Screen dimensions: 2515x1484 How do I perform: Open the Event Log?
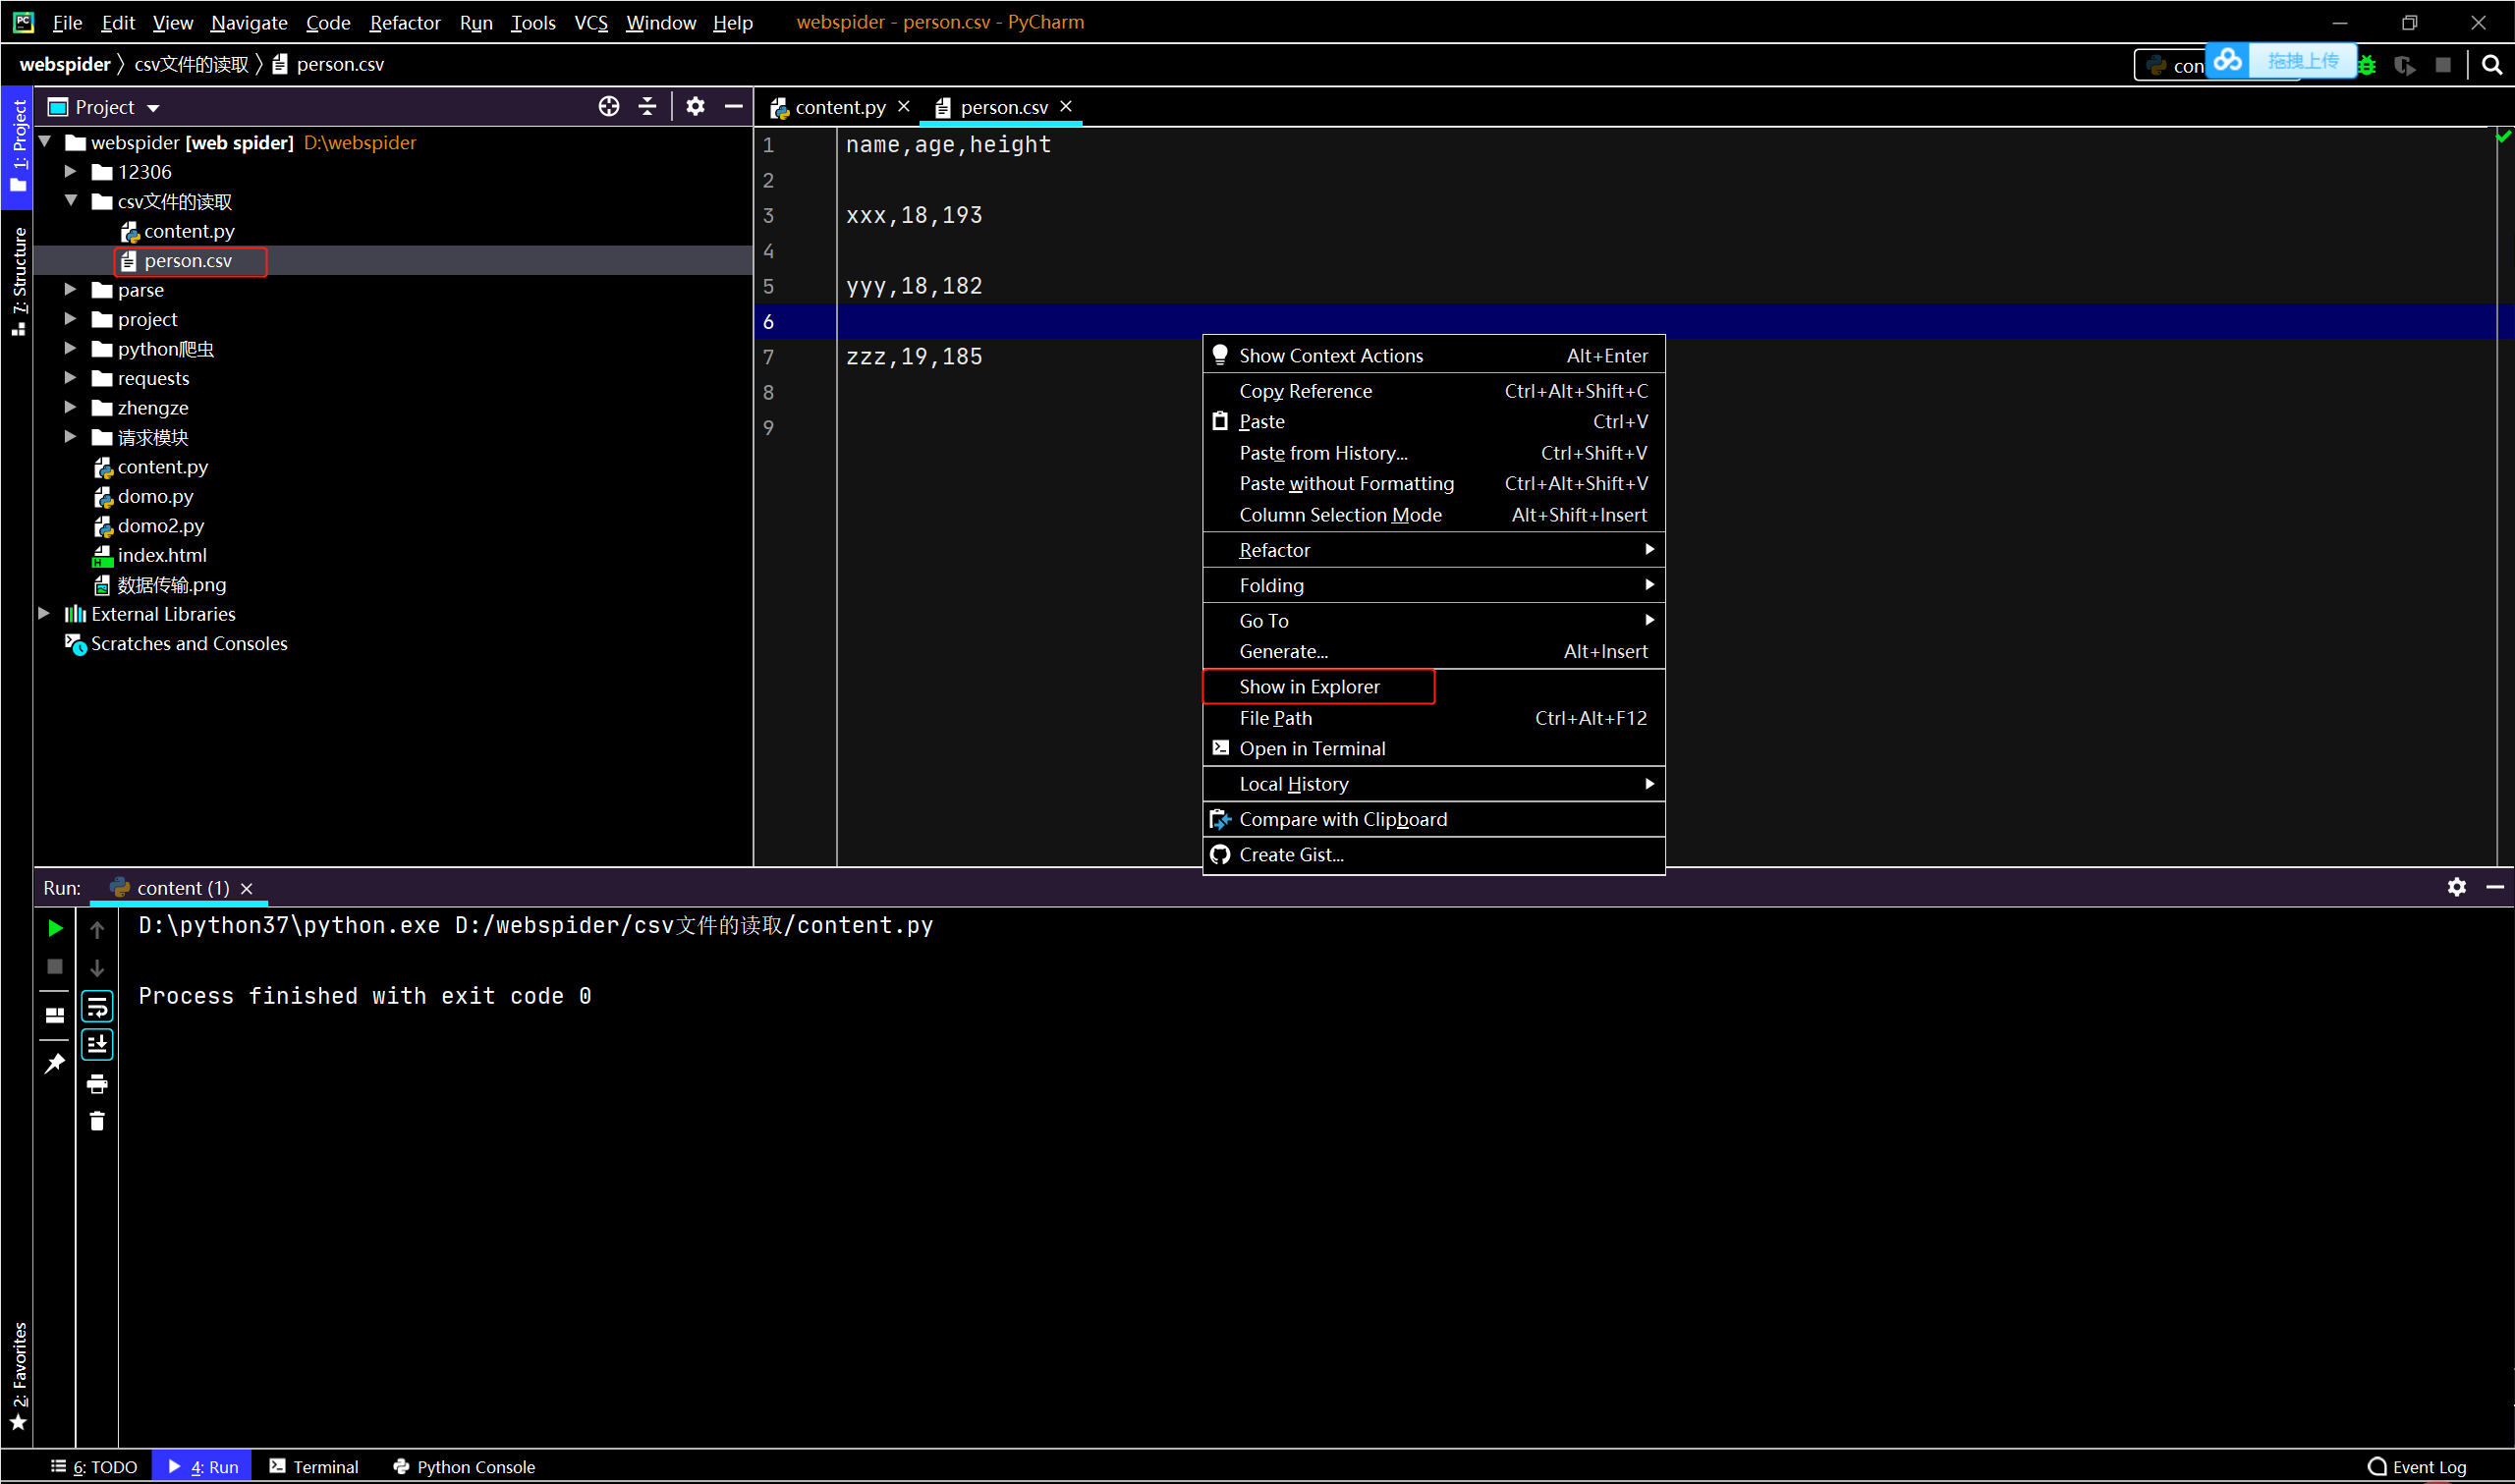click(x=2417, y=1466)
